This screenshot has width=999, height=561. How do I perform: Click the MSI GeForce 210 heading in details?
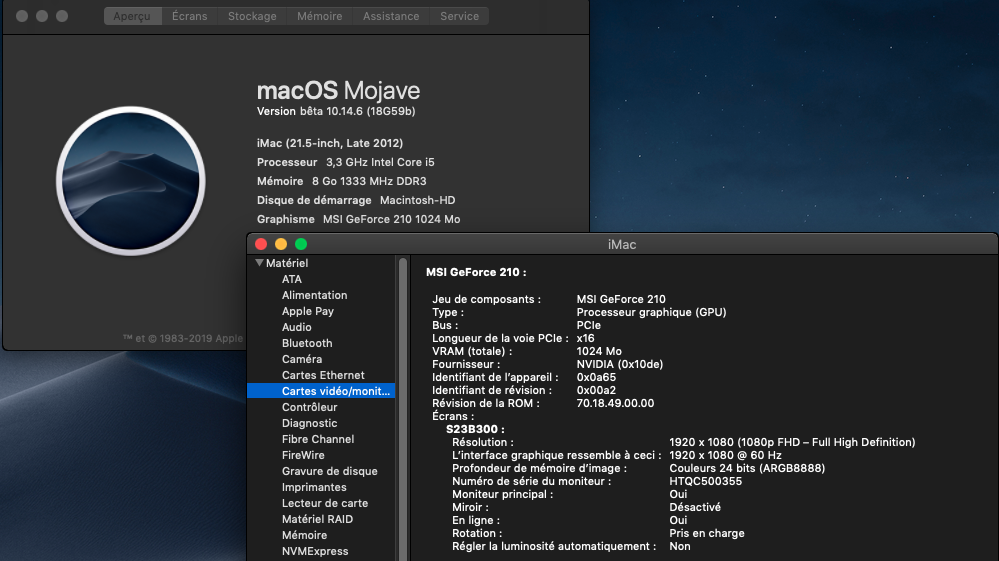pos(476,272)
